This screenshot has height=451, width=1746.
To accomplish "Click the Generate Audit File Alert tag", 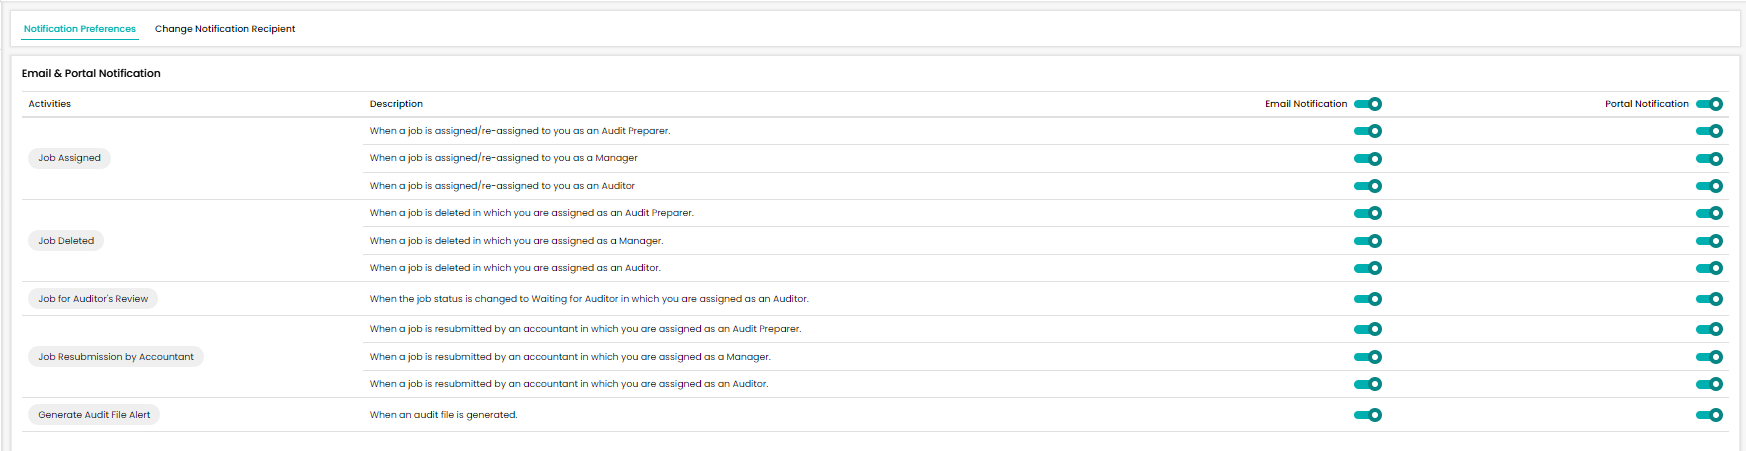I will (x=94, y=415).
